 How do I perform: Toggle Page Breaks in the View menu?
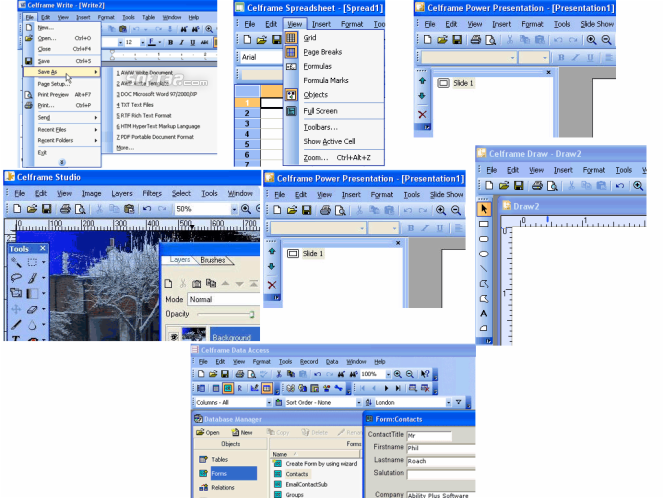point(323,52)
